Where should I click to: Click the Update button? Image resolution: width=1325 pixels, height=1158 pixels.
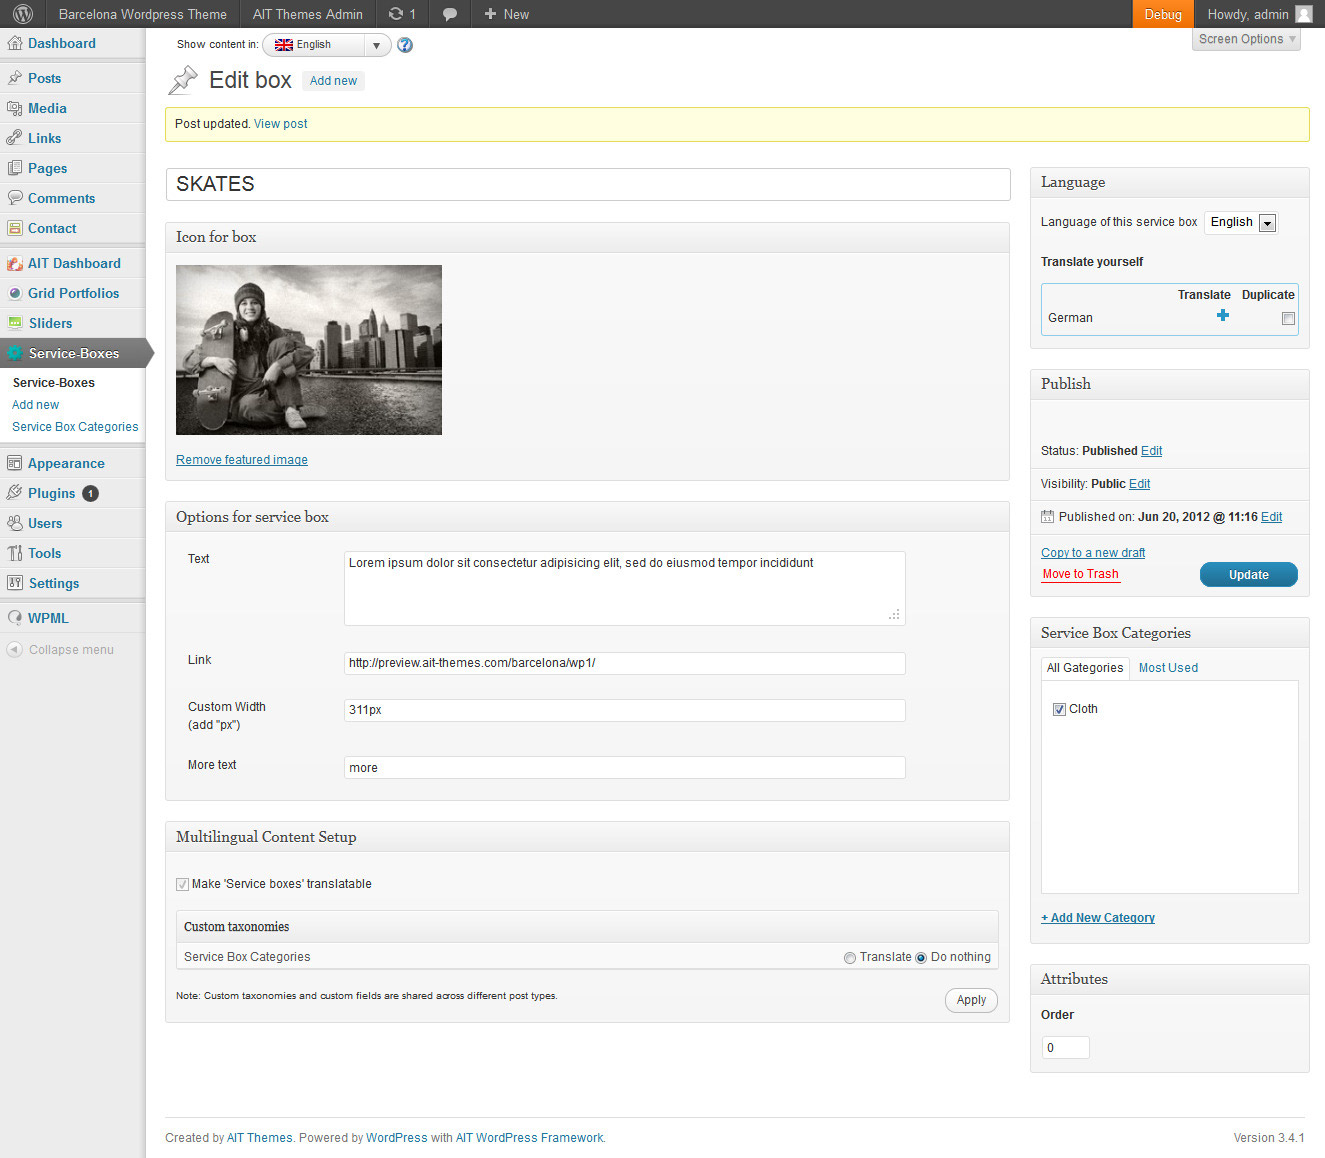coord(1248,575)
